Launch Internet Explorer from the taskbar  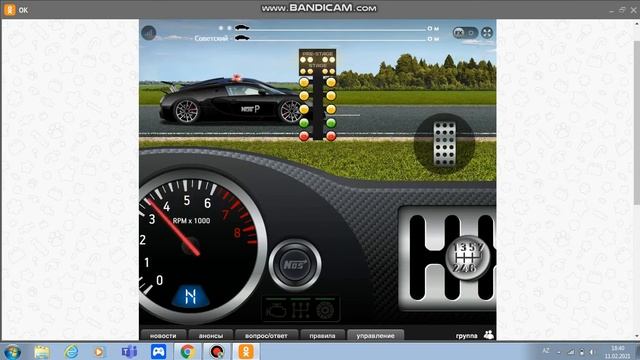coord(71,351)
